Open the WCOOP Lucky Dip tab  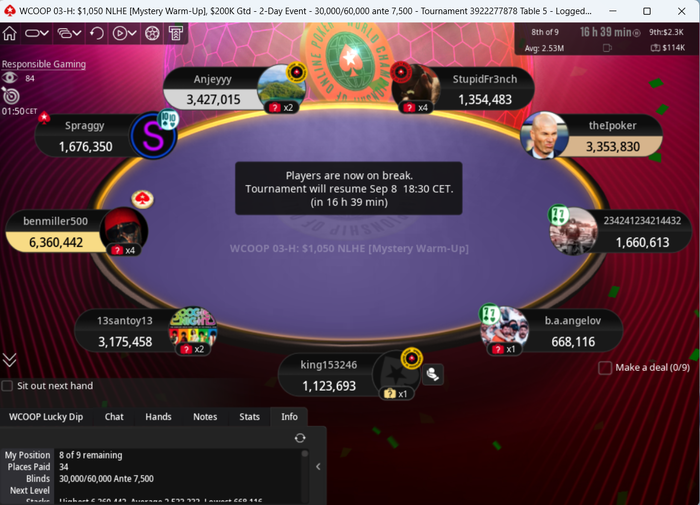tap(46, 417)
